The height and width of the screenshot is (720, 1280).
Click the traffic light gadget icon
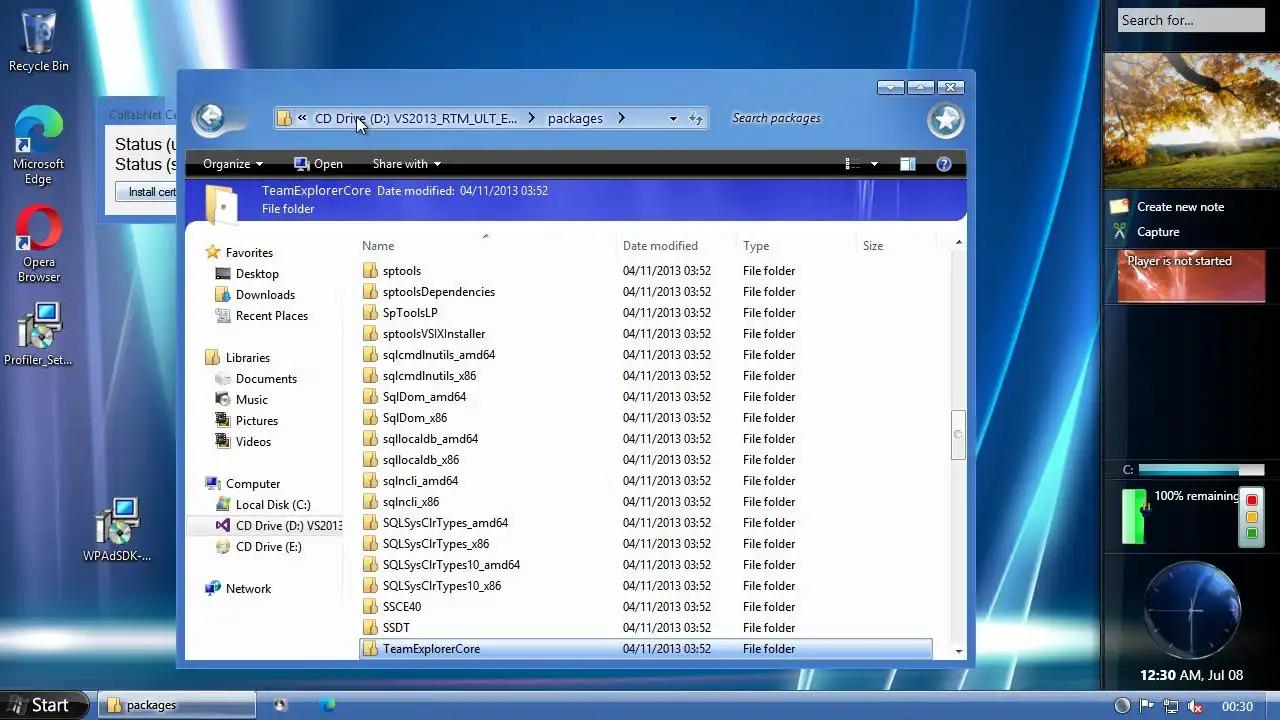pos(1251,516)
